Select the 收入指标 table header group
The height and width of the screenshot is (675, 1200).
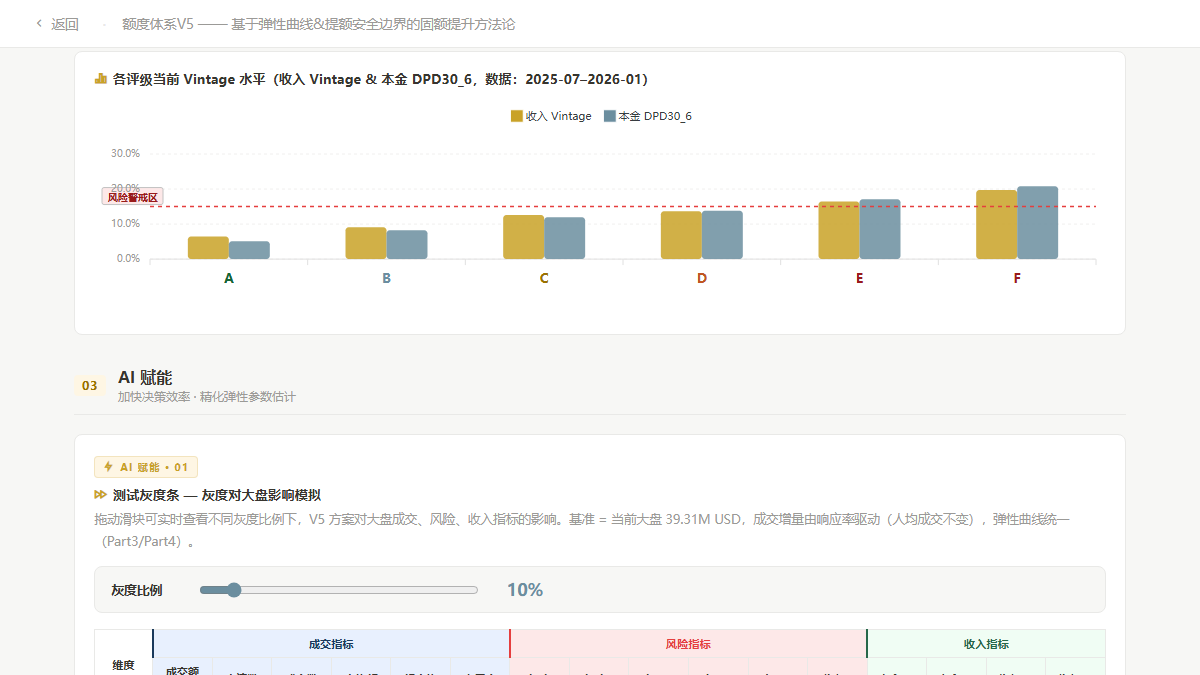tap(986, 644)
